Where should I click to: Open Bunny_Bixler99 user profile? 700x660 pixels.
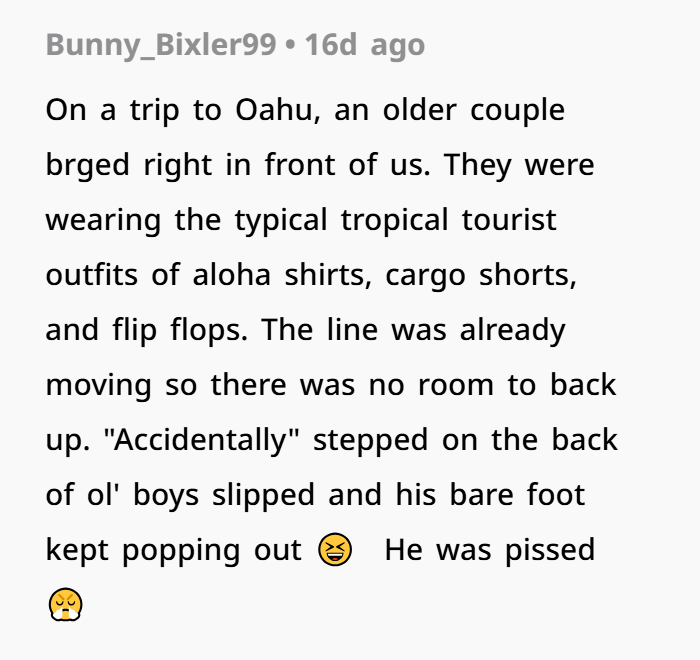click(x=161, y=46)
